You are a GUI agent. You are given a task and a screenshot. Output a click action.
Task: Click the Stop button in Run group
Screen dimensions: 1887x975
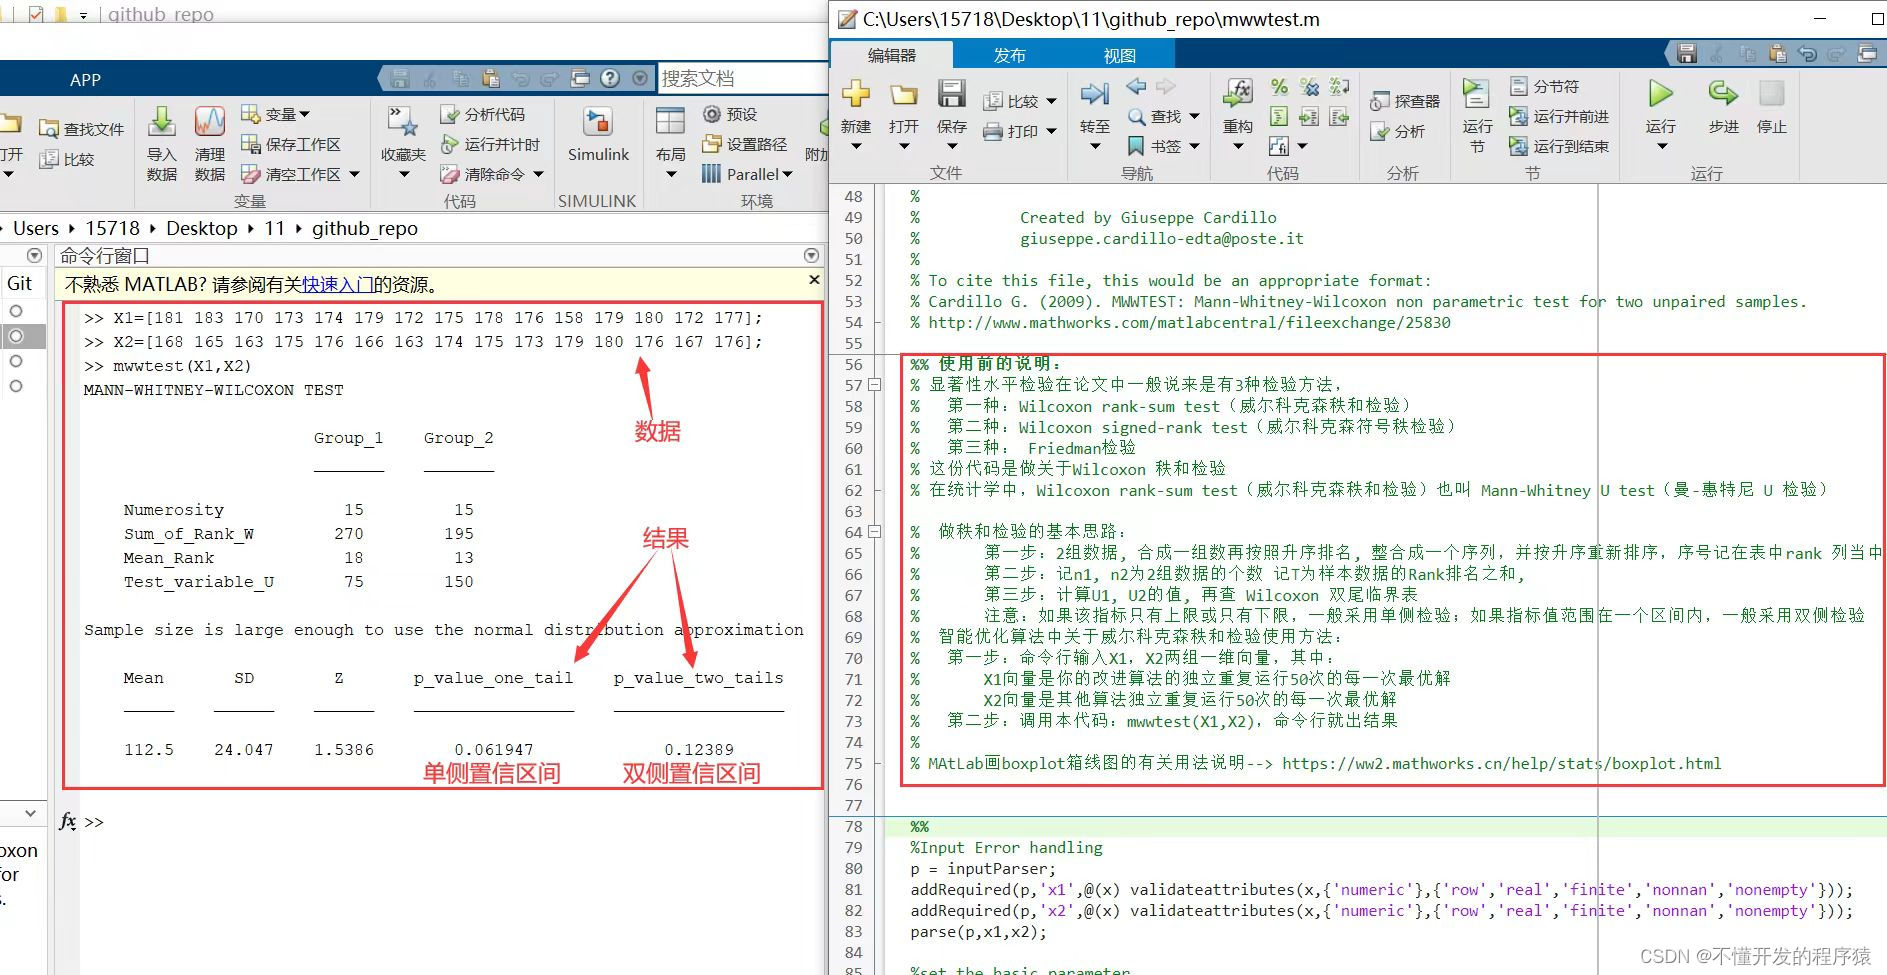(x=1772, y=107)
